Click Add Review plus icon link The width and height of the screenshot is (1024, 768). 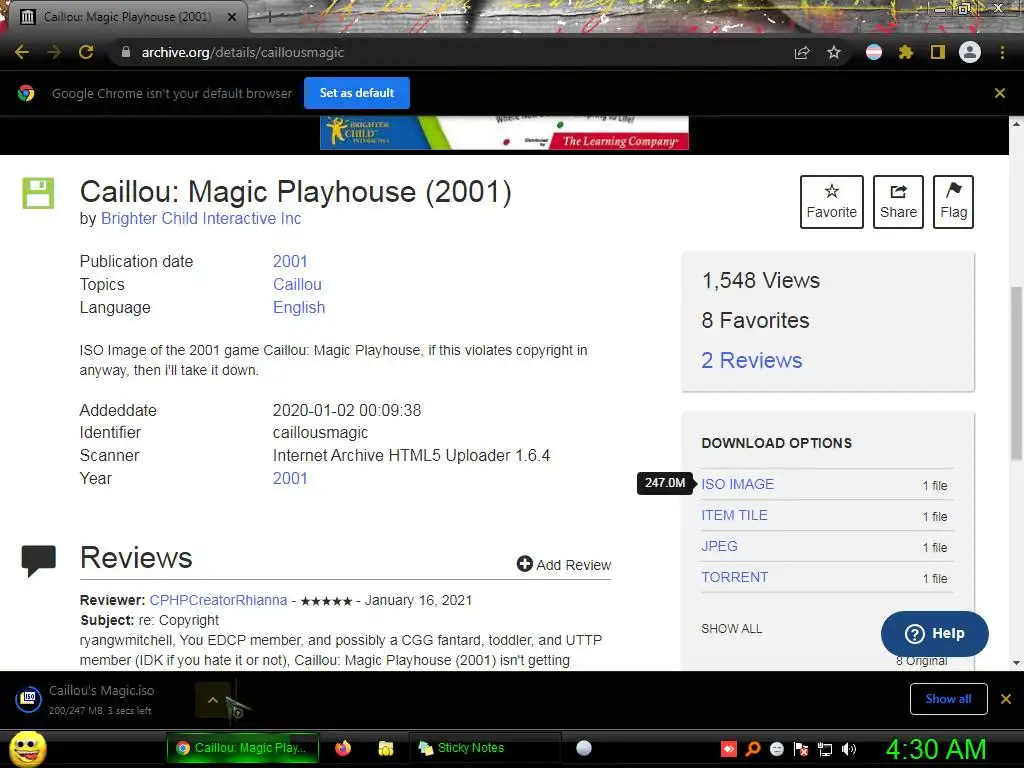[x=564, y=564]
